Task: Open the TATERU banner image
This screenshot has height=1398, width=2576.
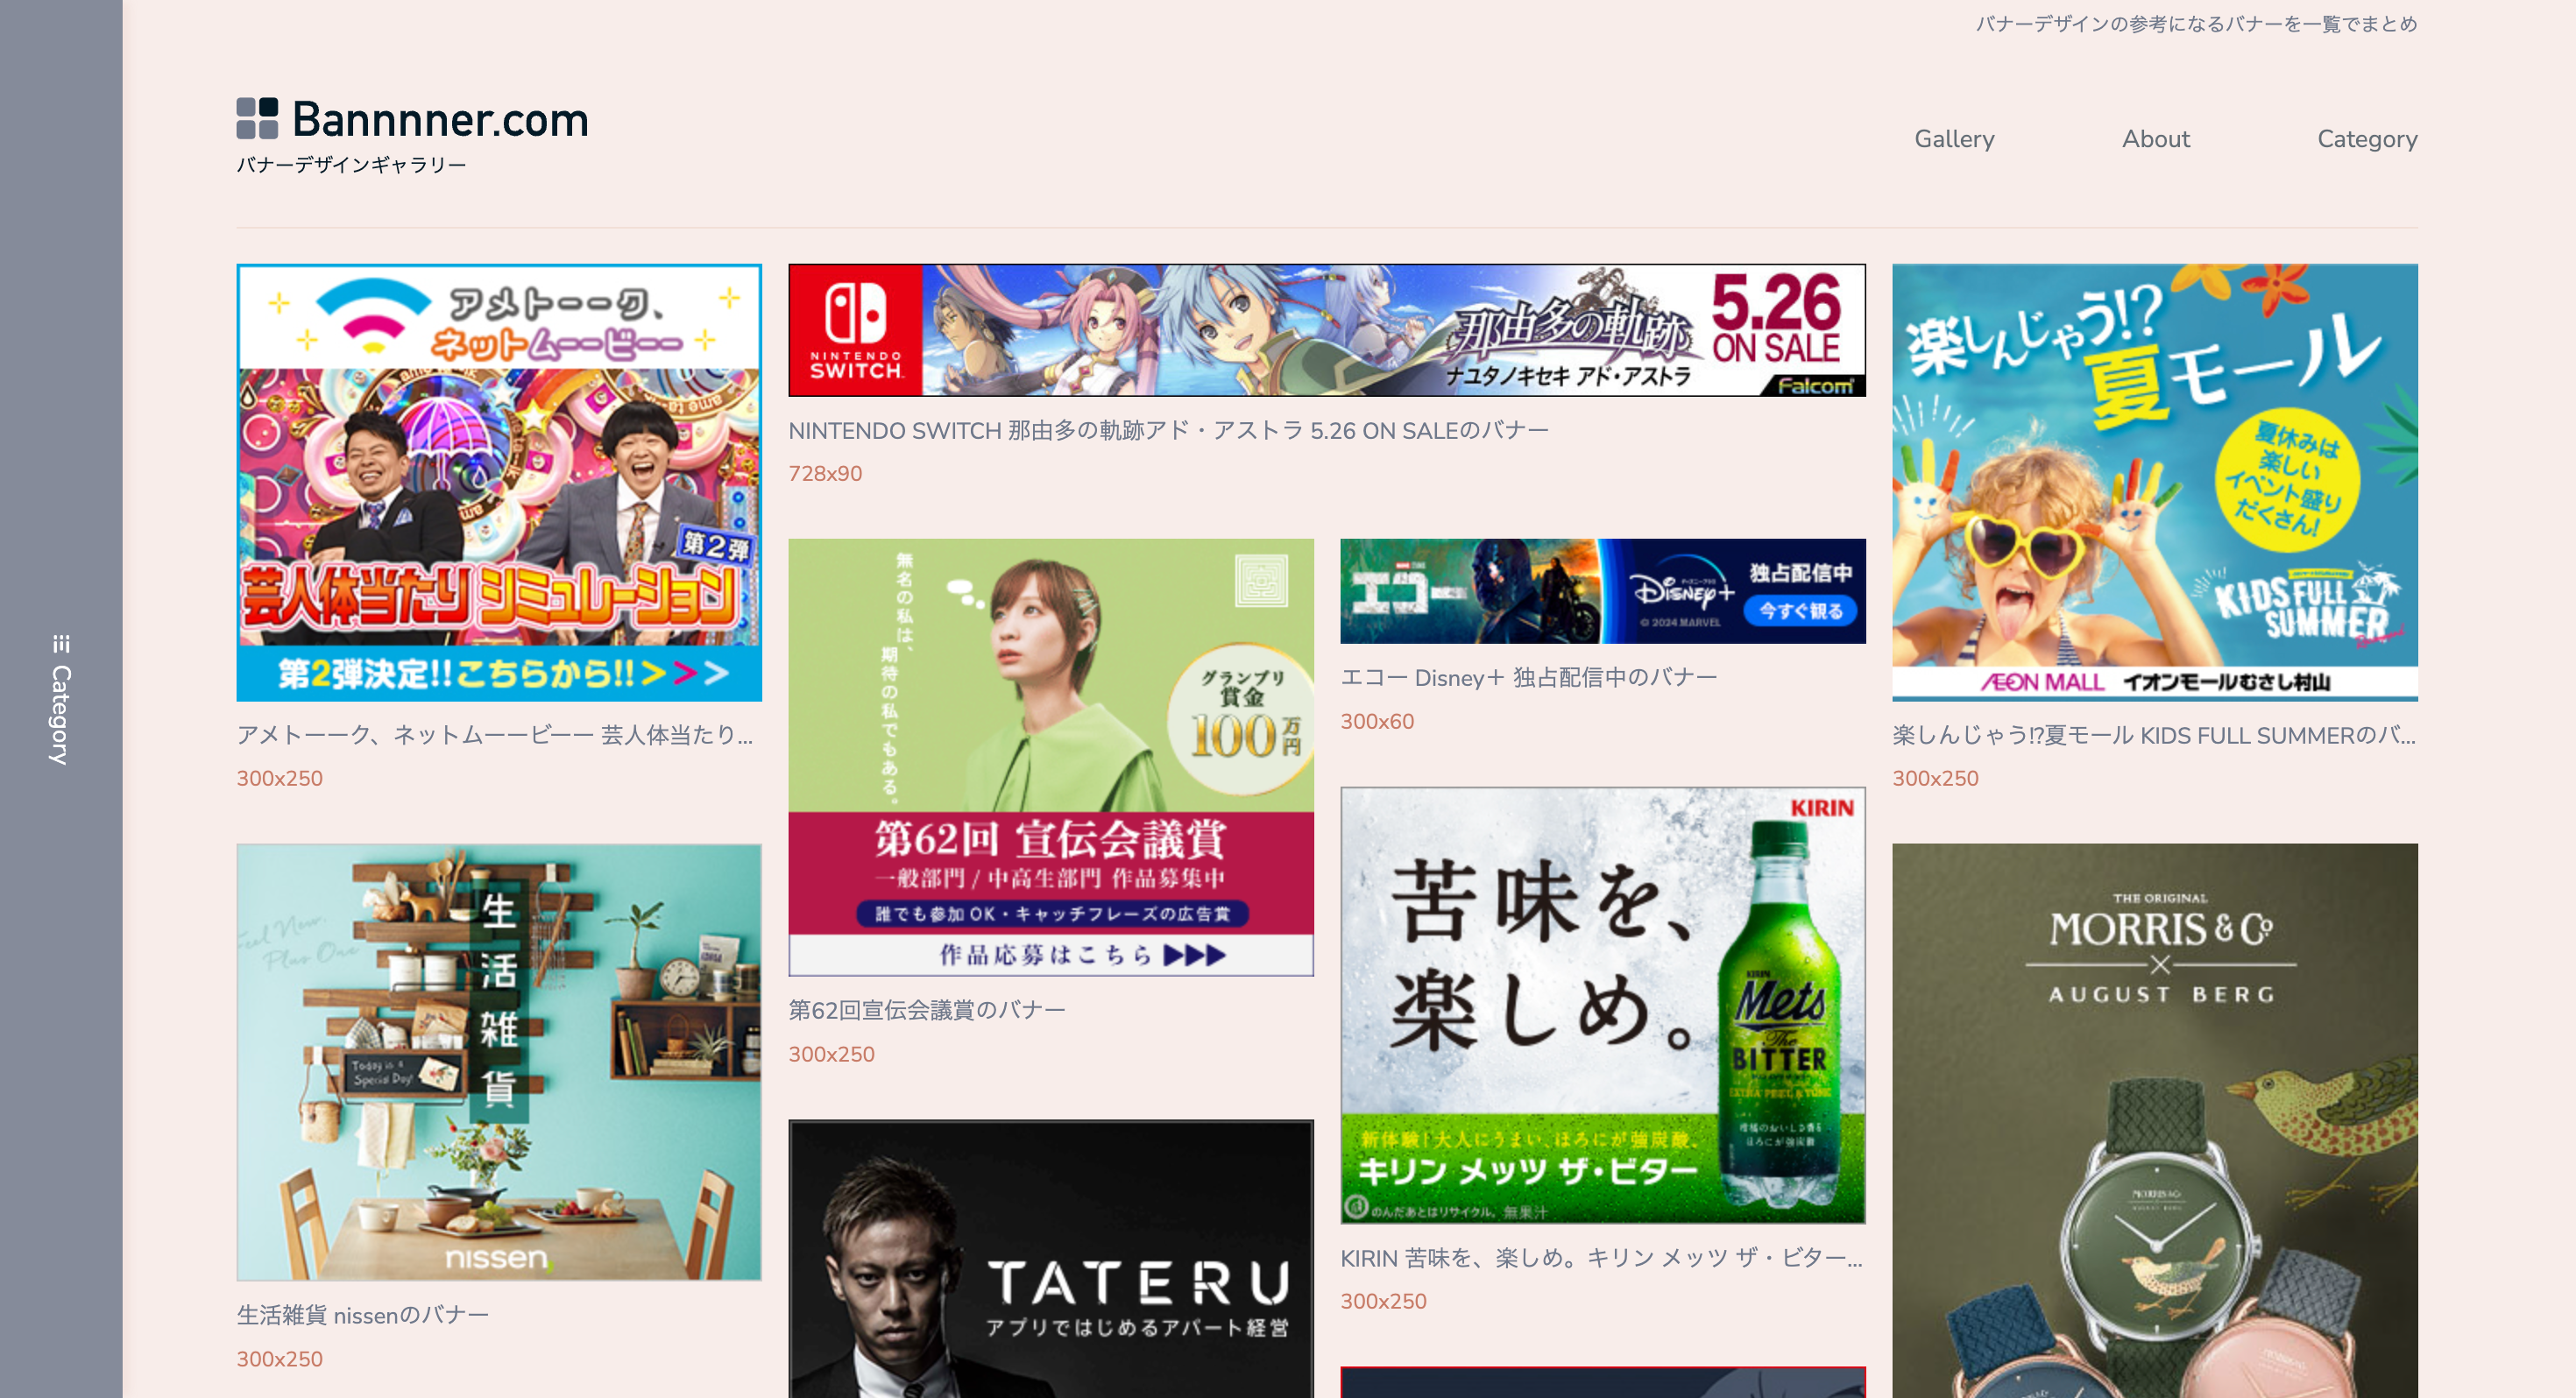Action: [1050, 1258]
